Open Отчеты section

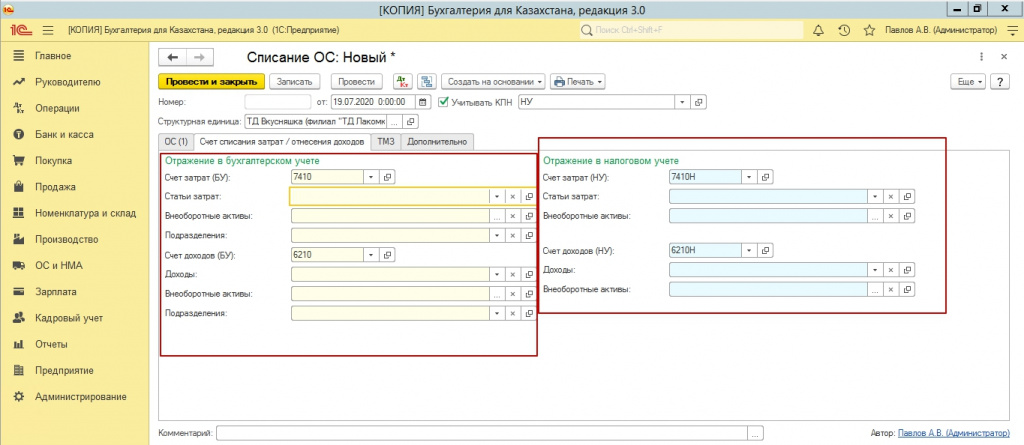pyautogui.click(x=51, y=344)
